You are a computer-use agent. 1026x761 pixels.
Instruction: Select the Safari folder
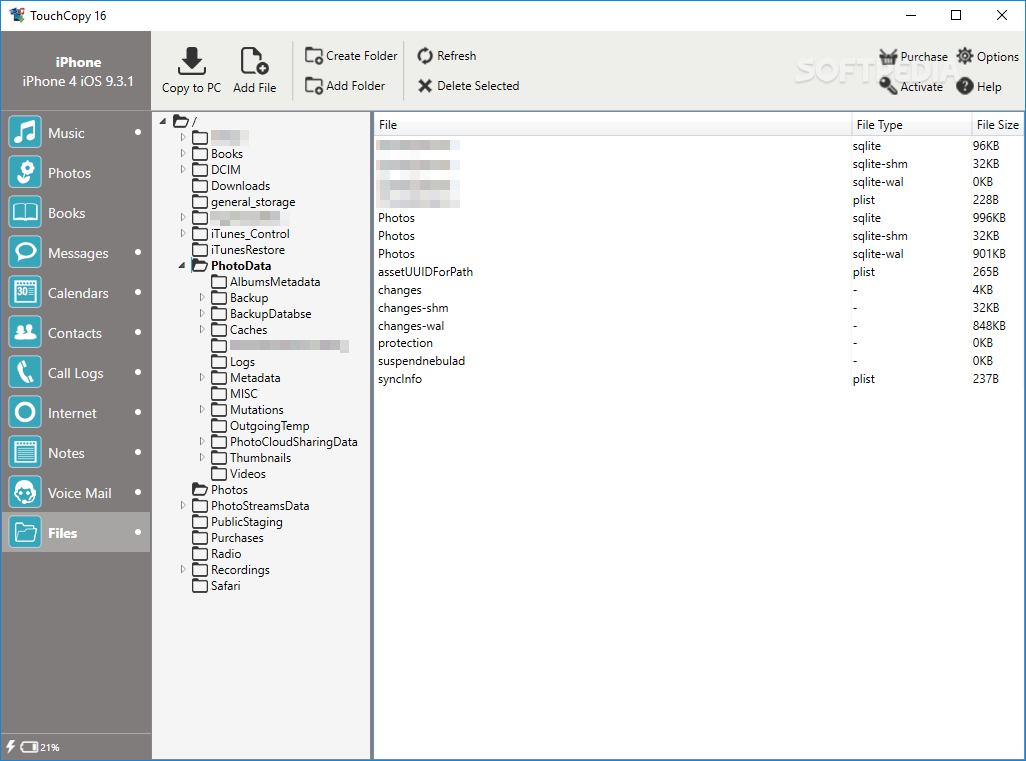coord(217,585)
